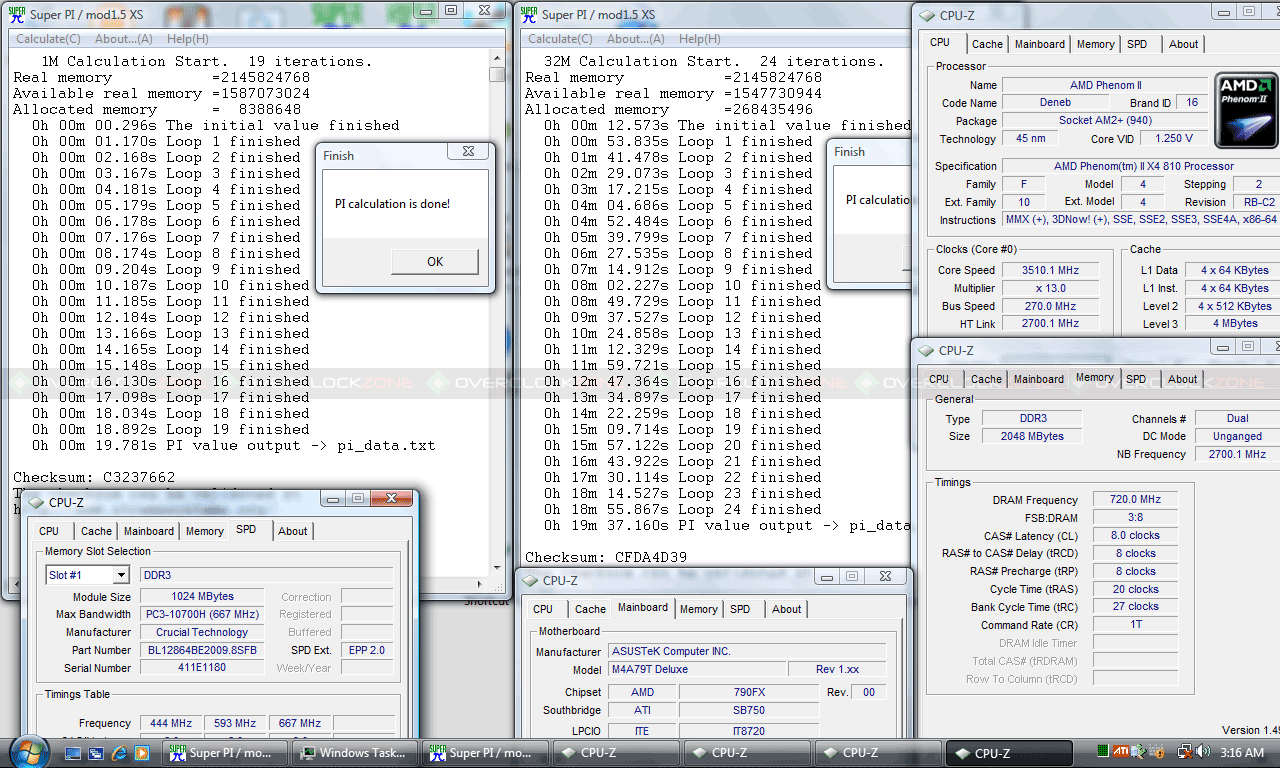Switch to Cache tab in top CPU-Z window

[x=987, y=44]
